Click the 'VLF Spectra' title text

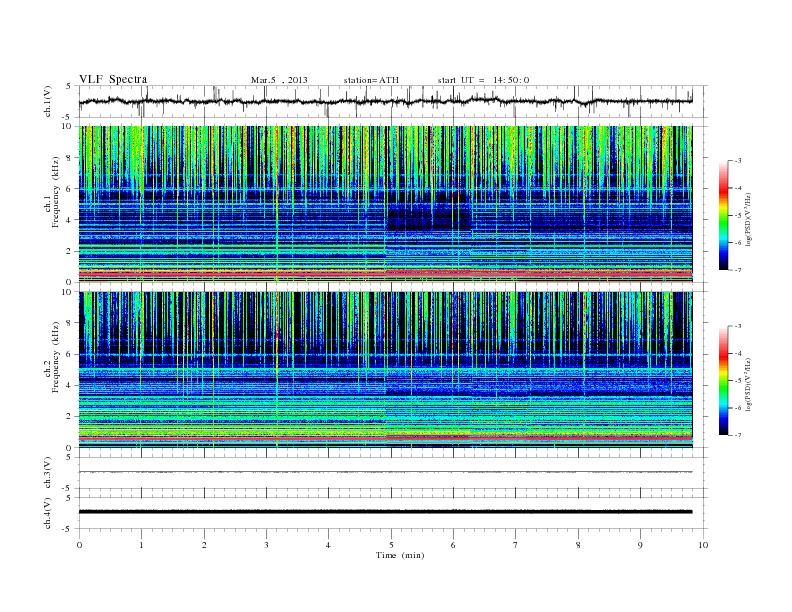pos(113,79)
